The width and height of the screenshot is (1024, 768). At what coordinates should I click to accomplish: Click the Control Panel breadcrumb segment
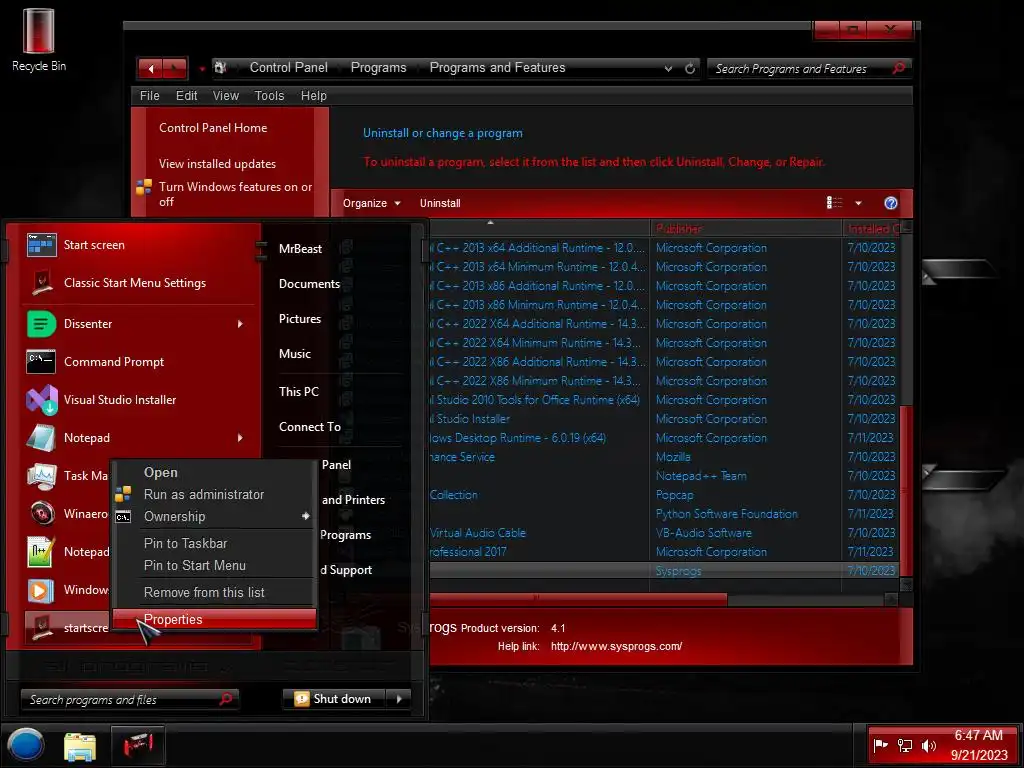coord(289,68)
